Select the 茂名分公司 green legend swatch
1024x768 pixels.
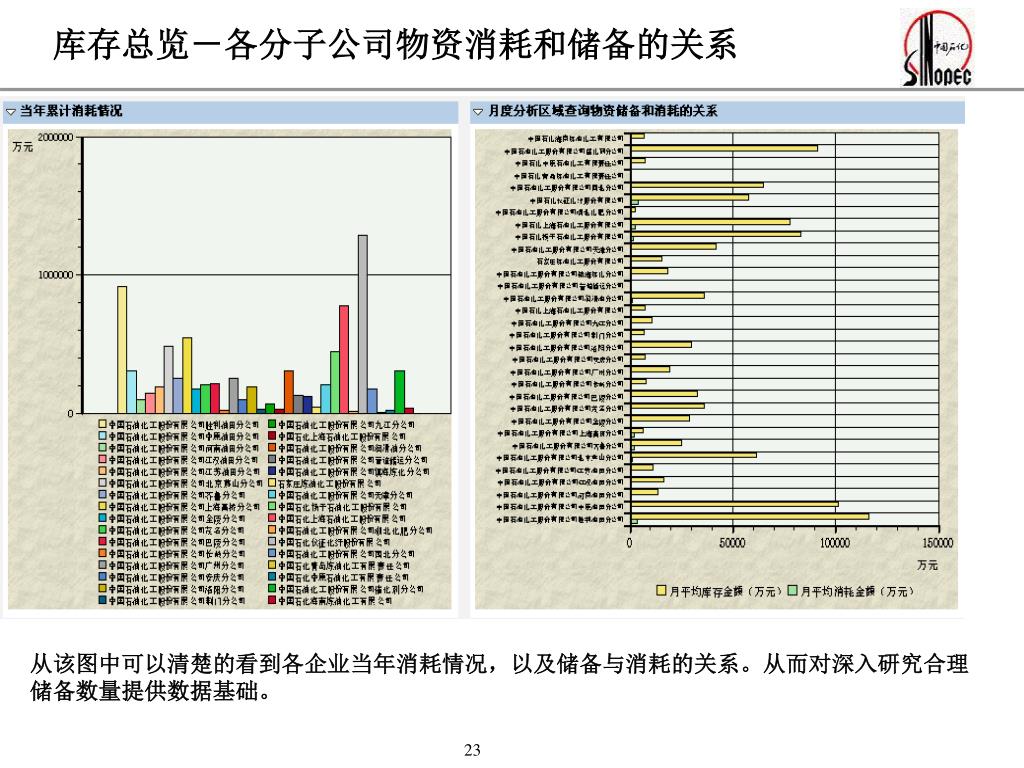[x=103, y=530]
